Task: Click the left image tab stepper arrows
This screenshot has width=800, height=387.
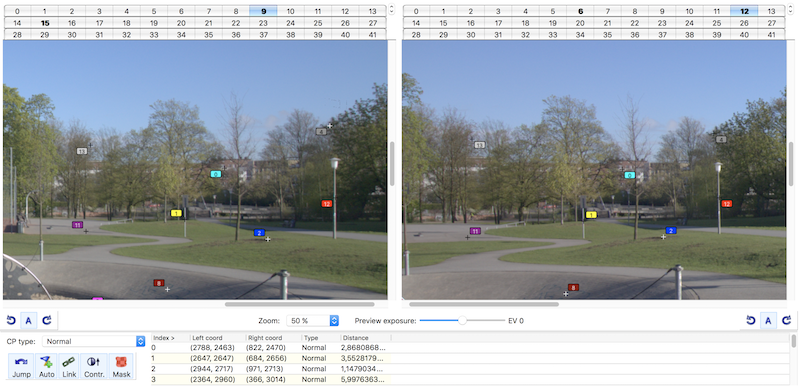Action: [x=391, y=9]
